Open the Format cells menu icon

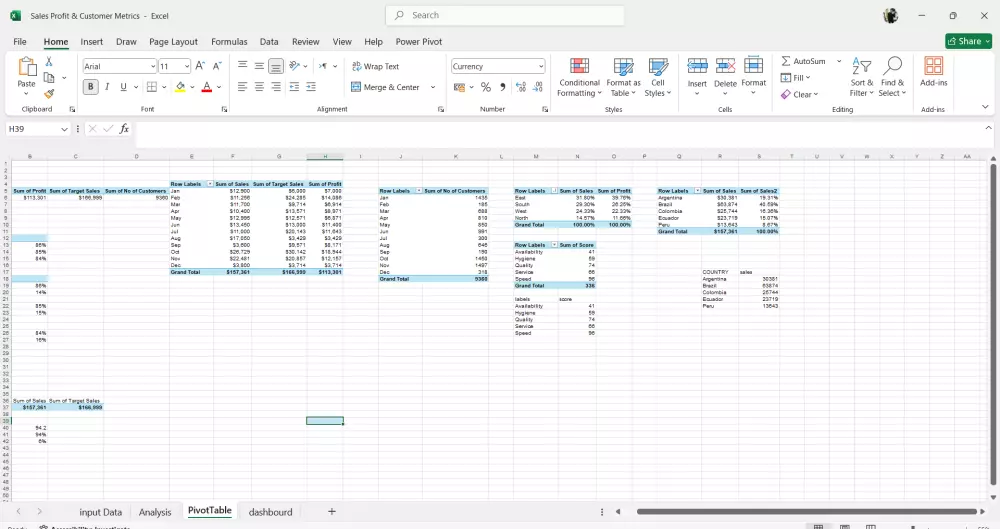(753, 66)
